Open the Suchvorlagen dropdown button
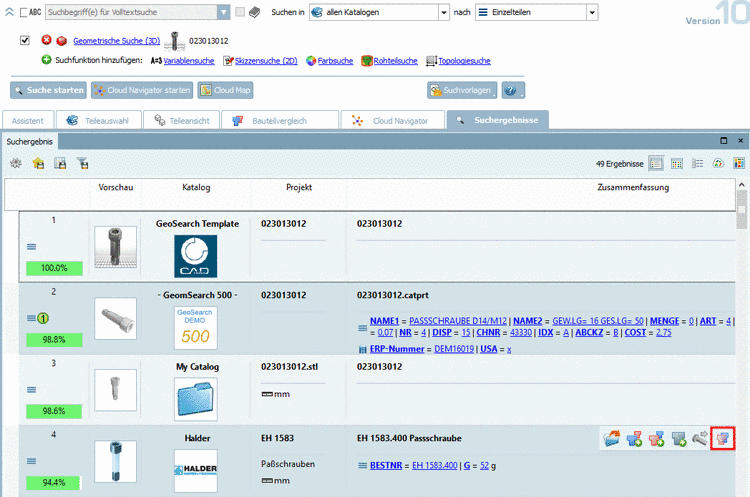 click(x=462, y=90)
